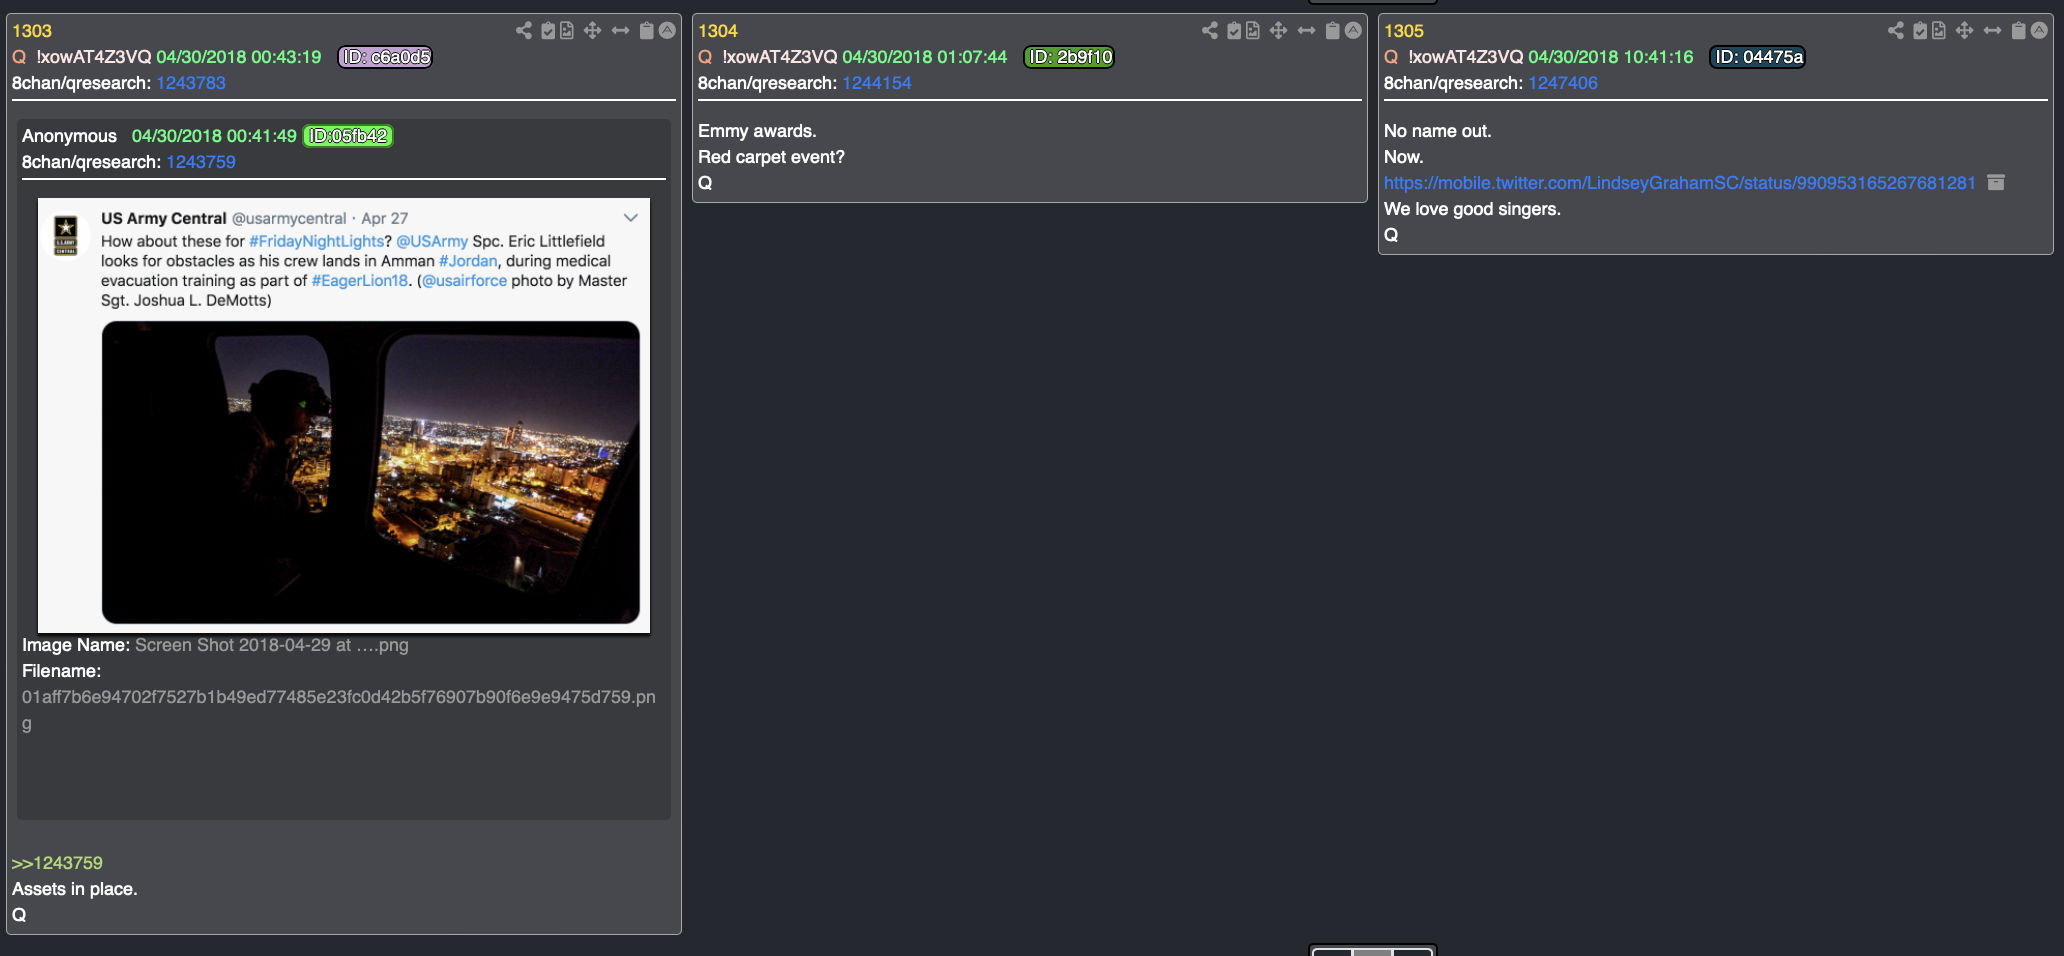Click the 'Emmy awards.' text

coord(757,131)
